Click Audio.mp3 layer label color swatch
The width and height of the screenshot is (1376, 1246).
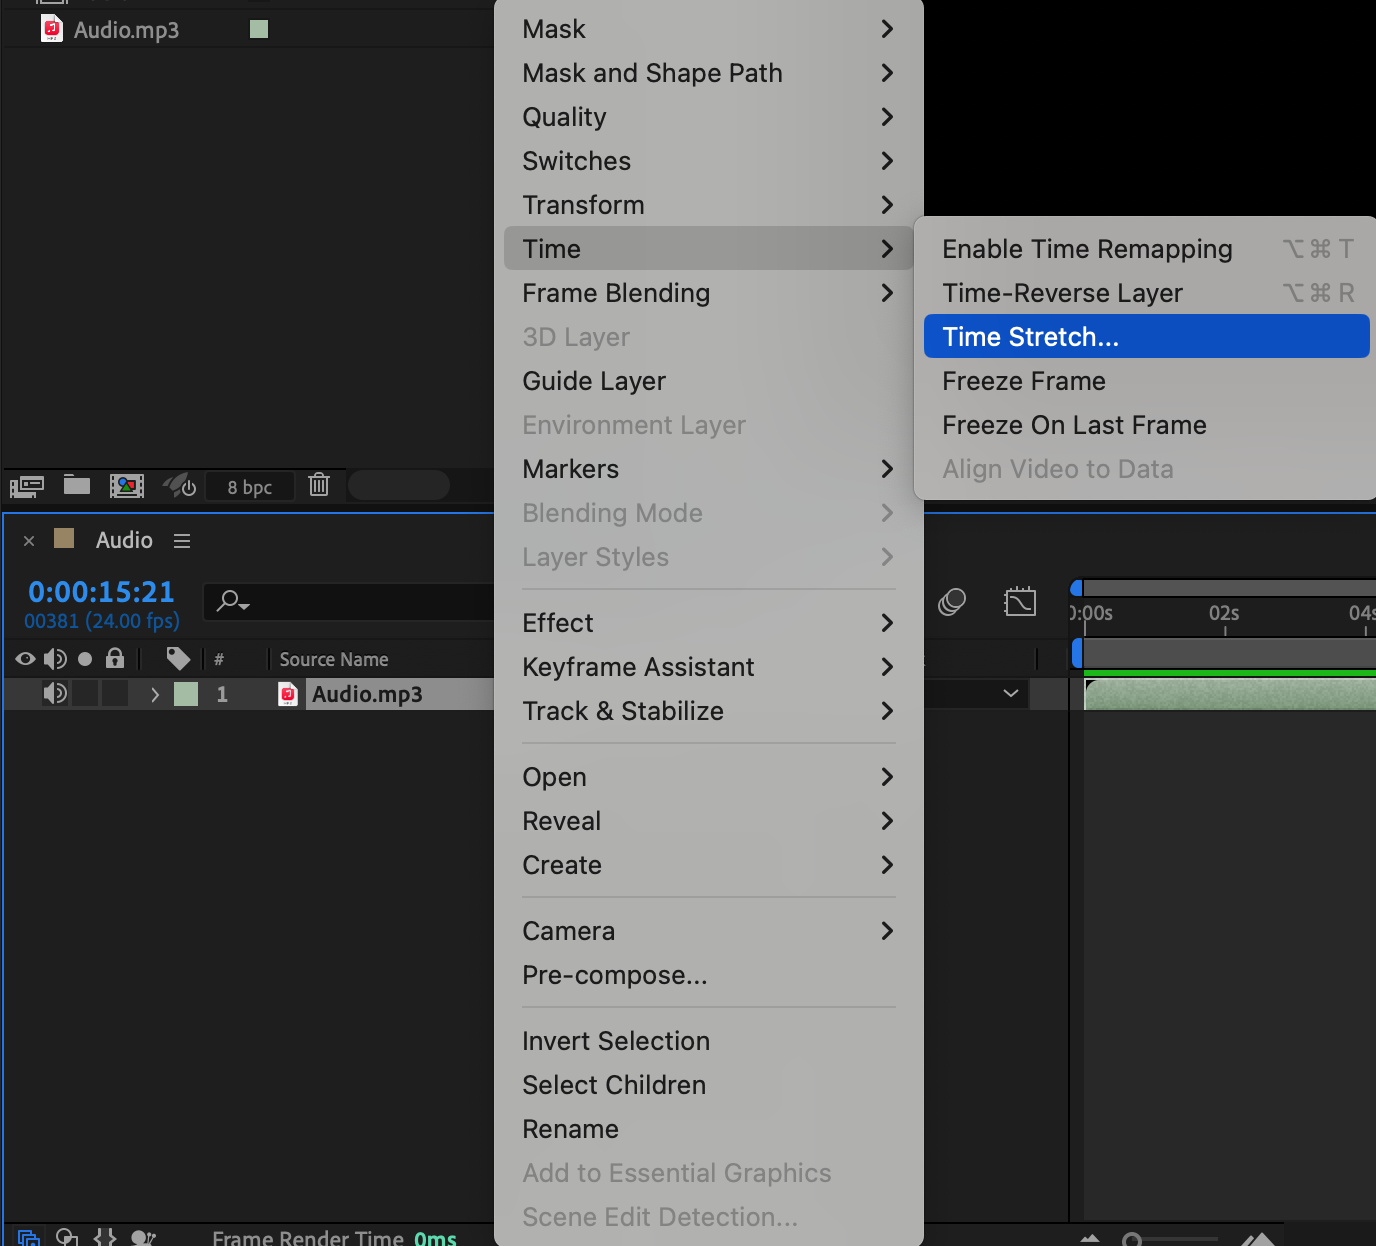pos(186,694)
